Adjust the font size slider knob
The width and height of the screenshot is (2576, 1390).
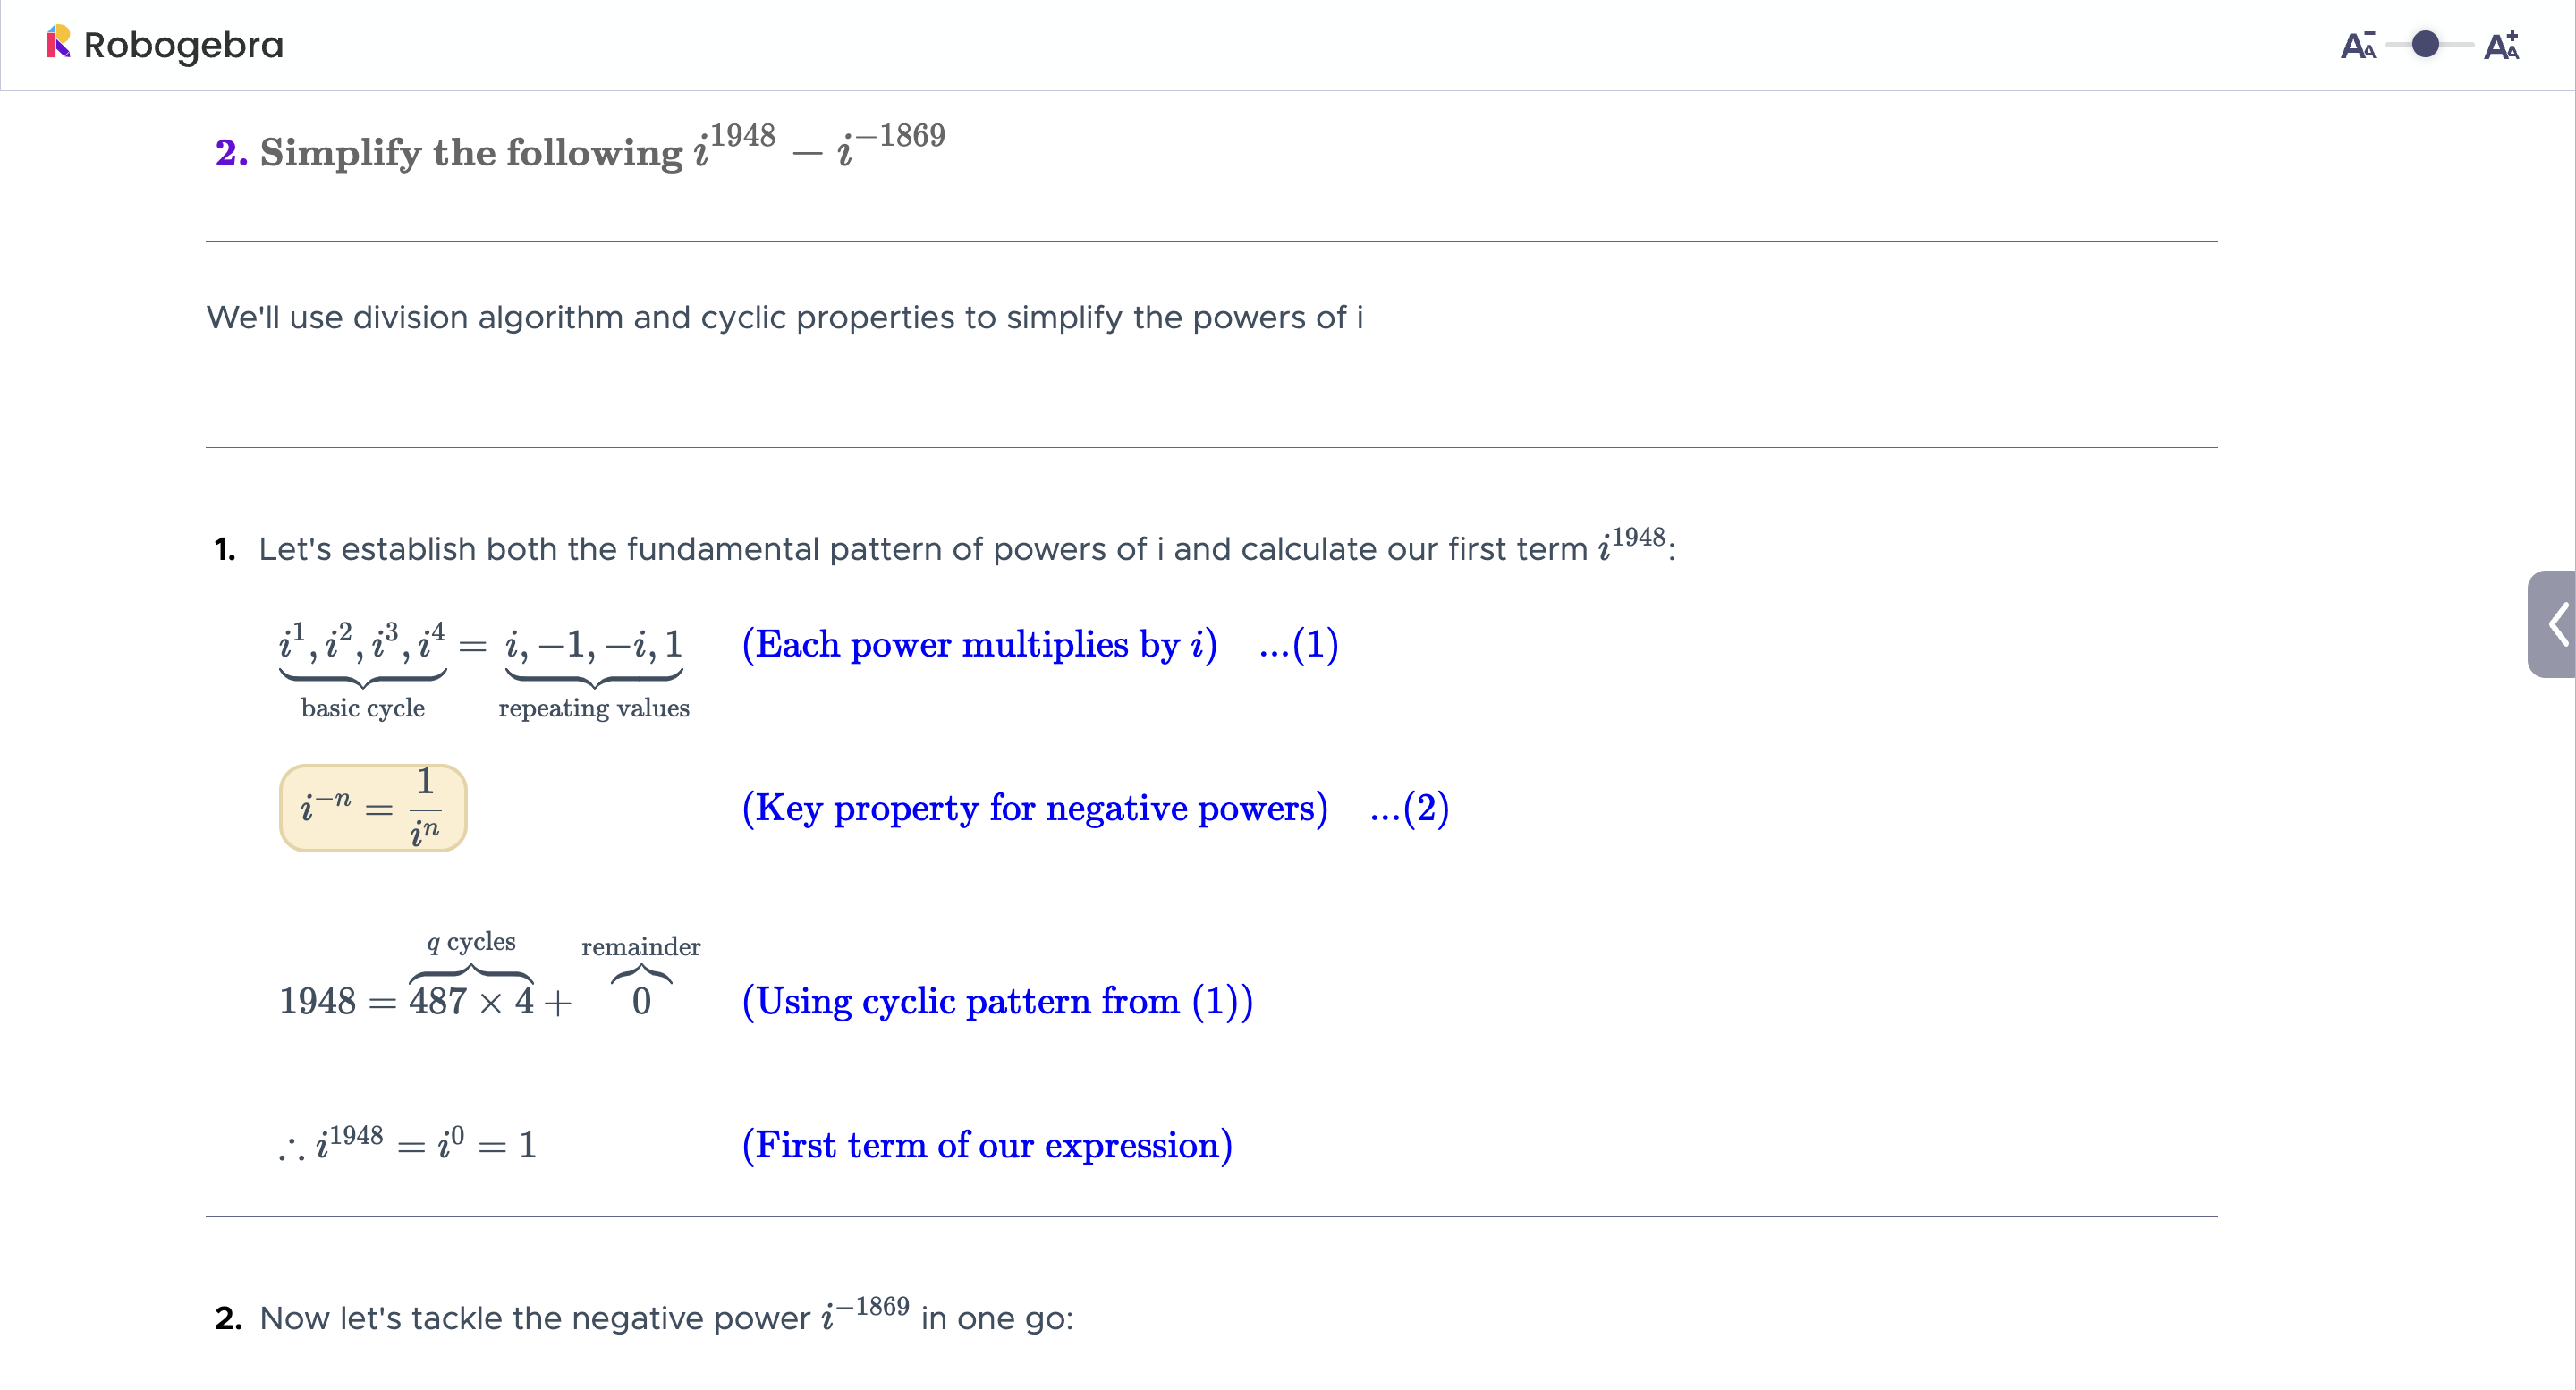[2425, 44]
